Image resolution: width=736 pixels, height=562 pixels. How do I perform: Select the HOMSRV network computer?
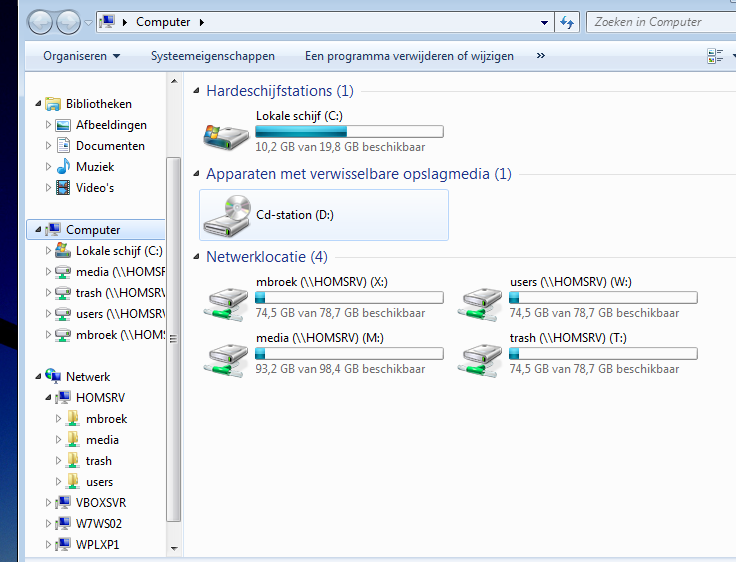(100, 398)
